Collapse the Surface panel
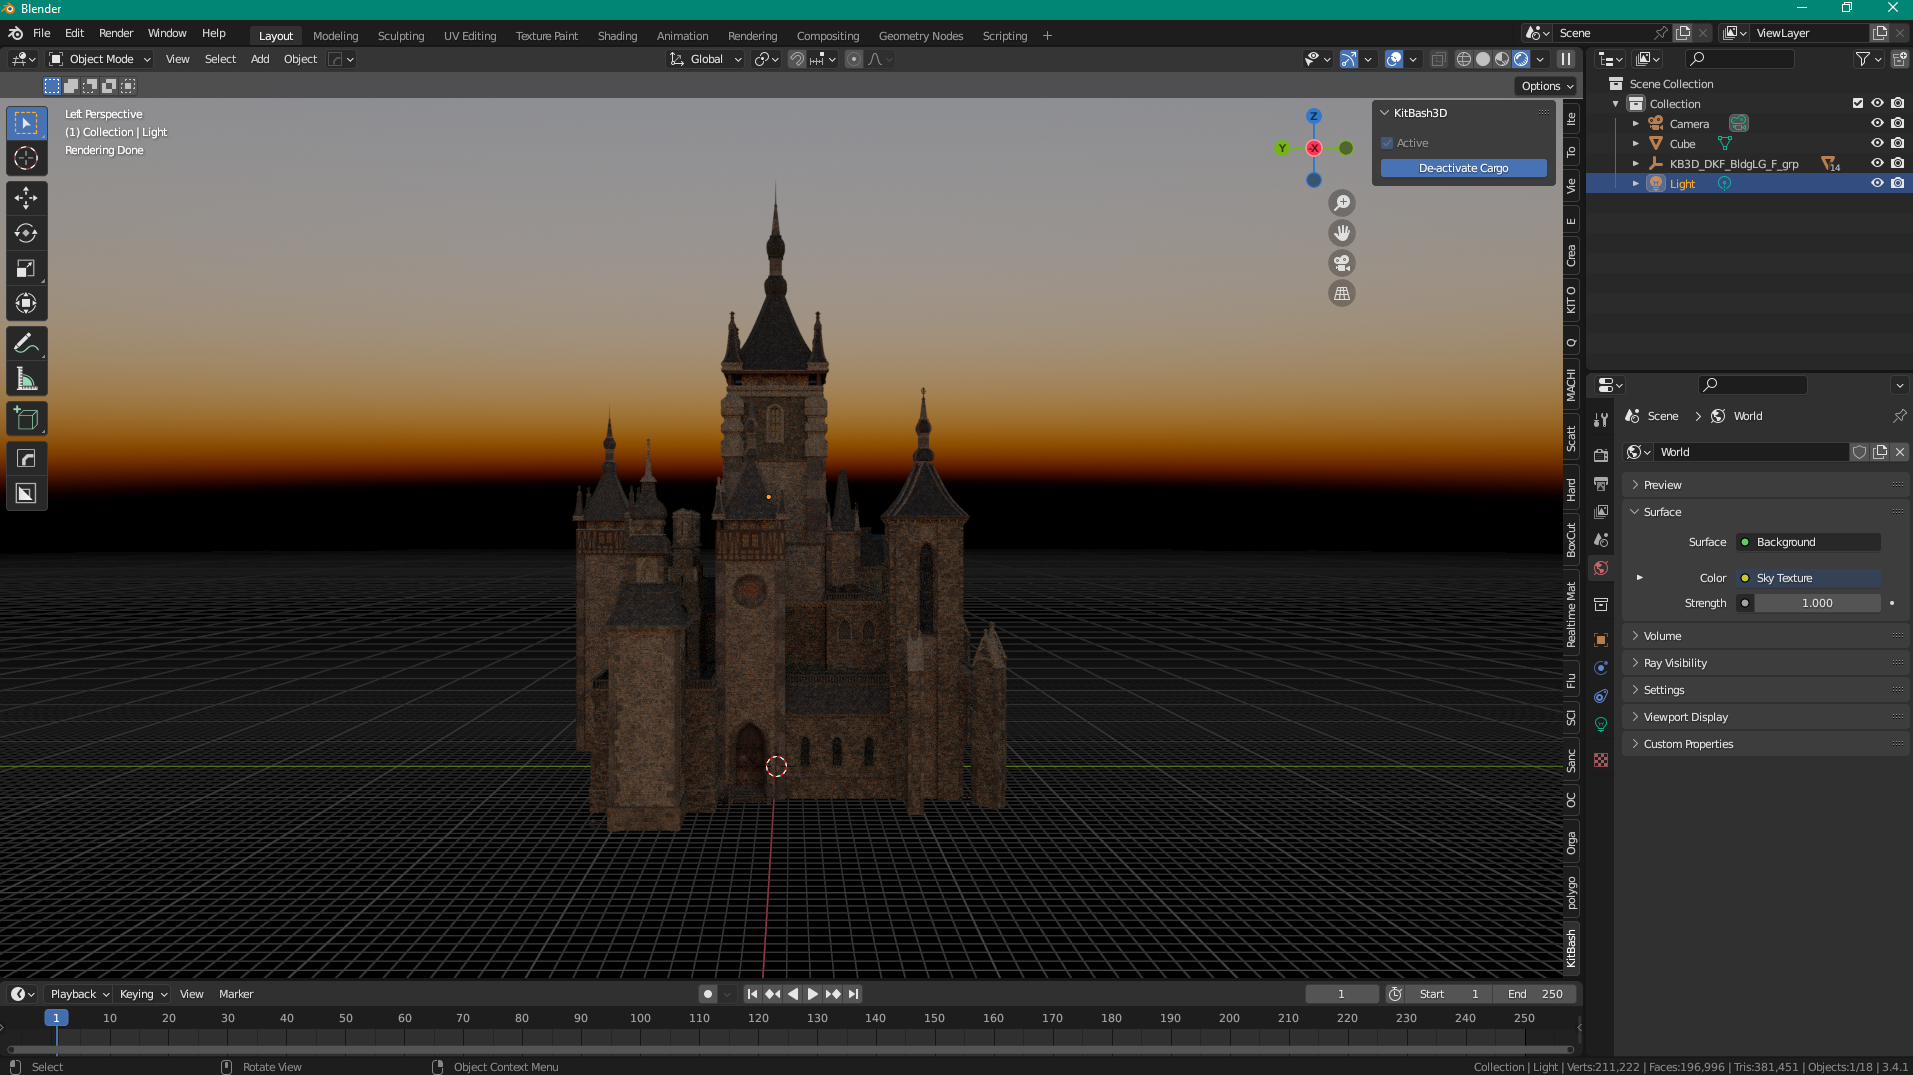 [x=1662, y=512]
